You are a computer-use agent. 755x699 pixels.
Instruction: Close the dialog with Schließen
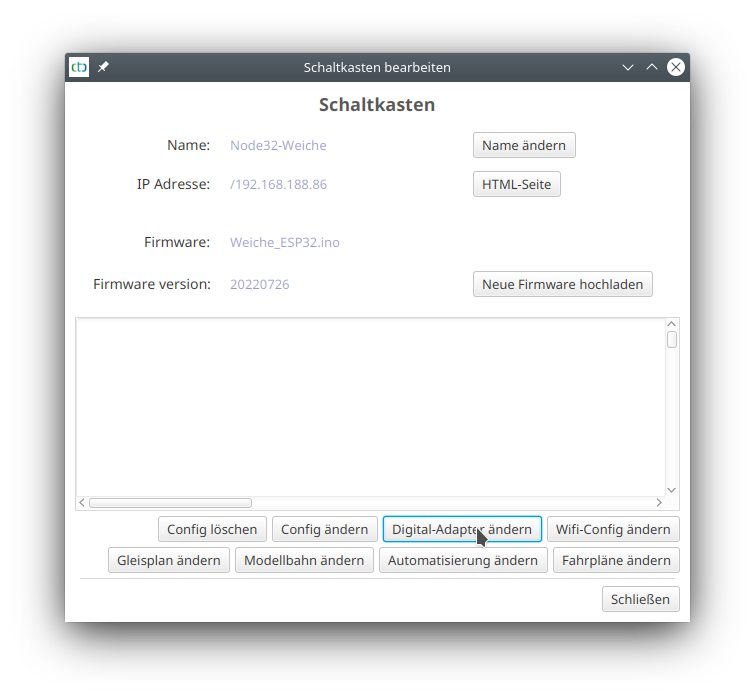pos(640,599)
